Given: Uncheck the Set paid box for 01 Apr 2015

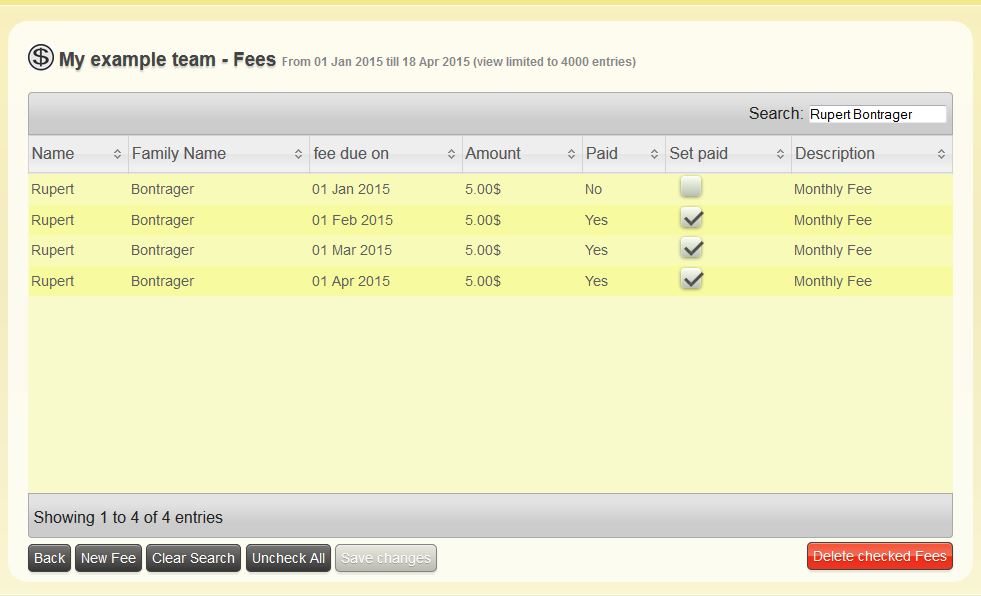Looking at the screenshot, I should [690, 279].
